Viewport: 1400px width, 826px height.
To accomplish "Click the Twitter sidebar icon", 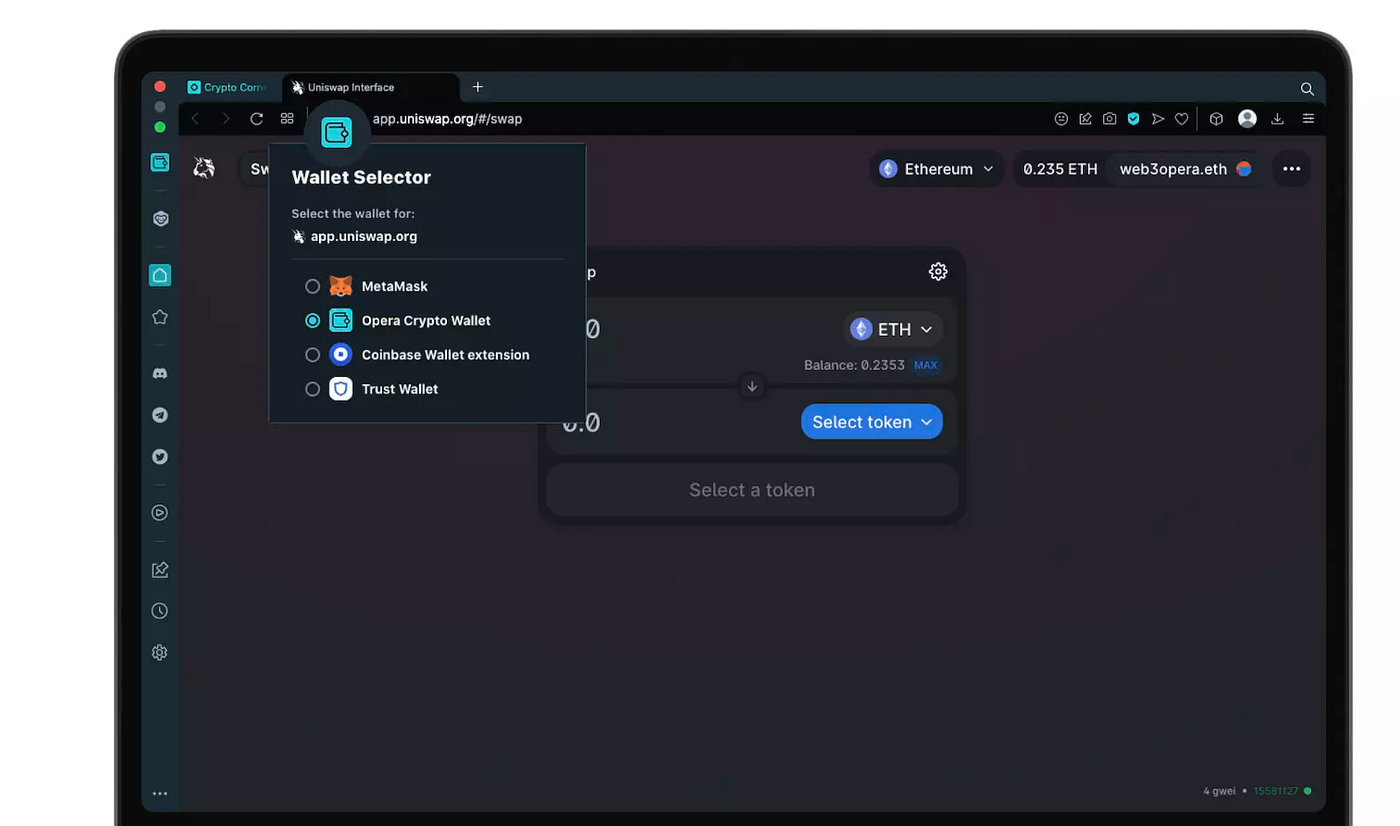I will (x=160, y=456).
